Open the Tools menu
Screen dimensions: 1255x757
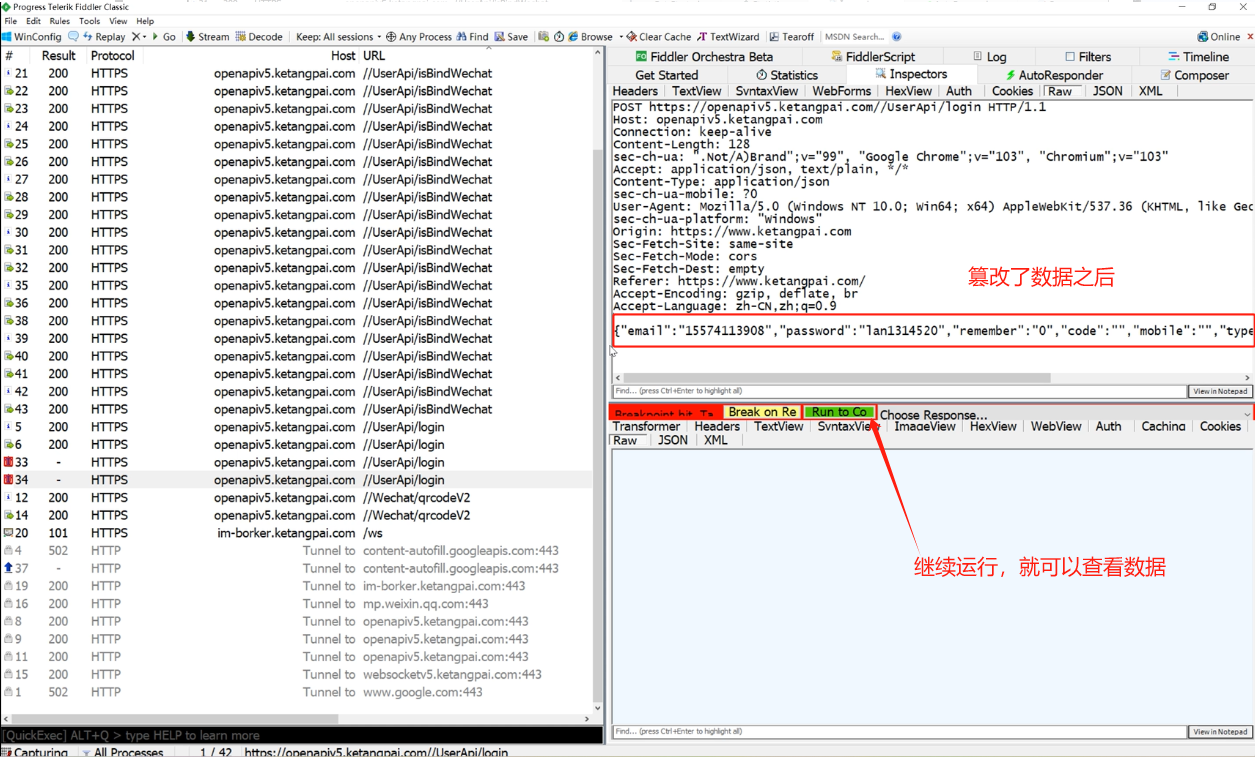(90, 21)
